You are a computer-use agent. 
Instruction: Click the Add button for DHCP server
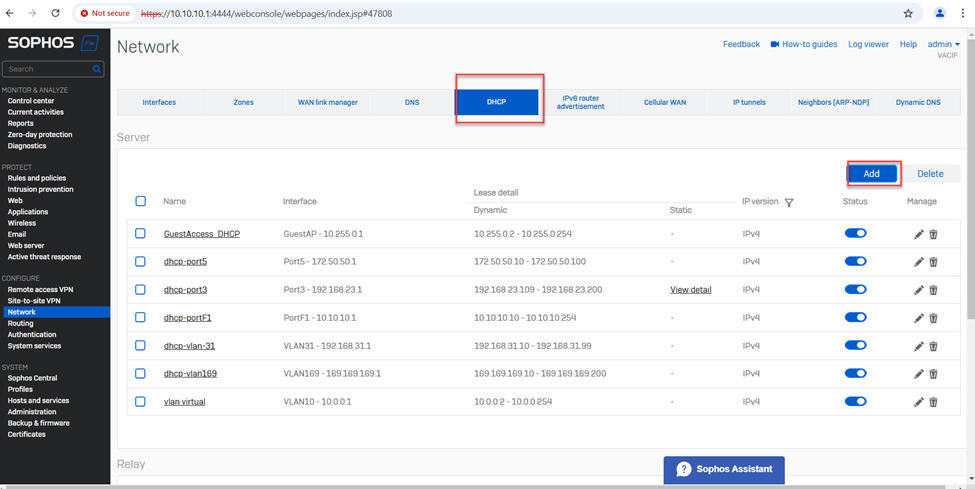[x=871, y=174]
